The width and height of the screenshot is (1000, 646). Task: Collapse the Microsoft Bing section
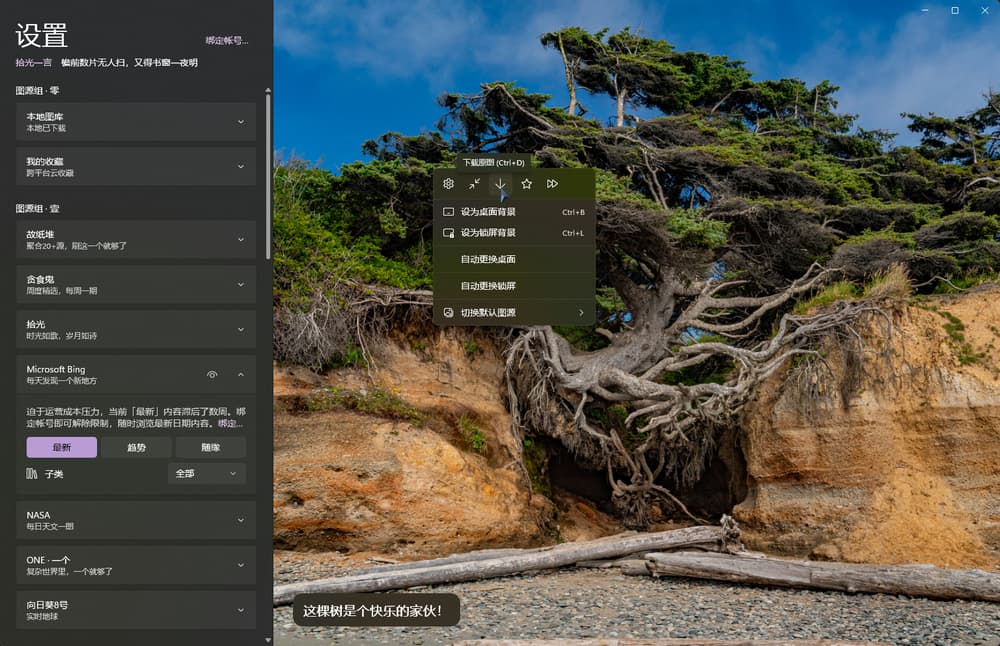point(240,375)
